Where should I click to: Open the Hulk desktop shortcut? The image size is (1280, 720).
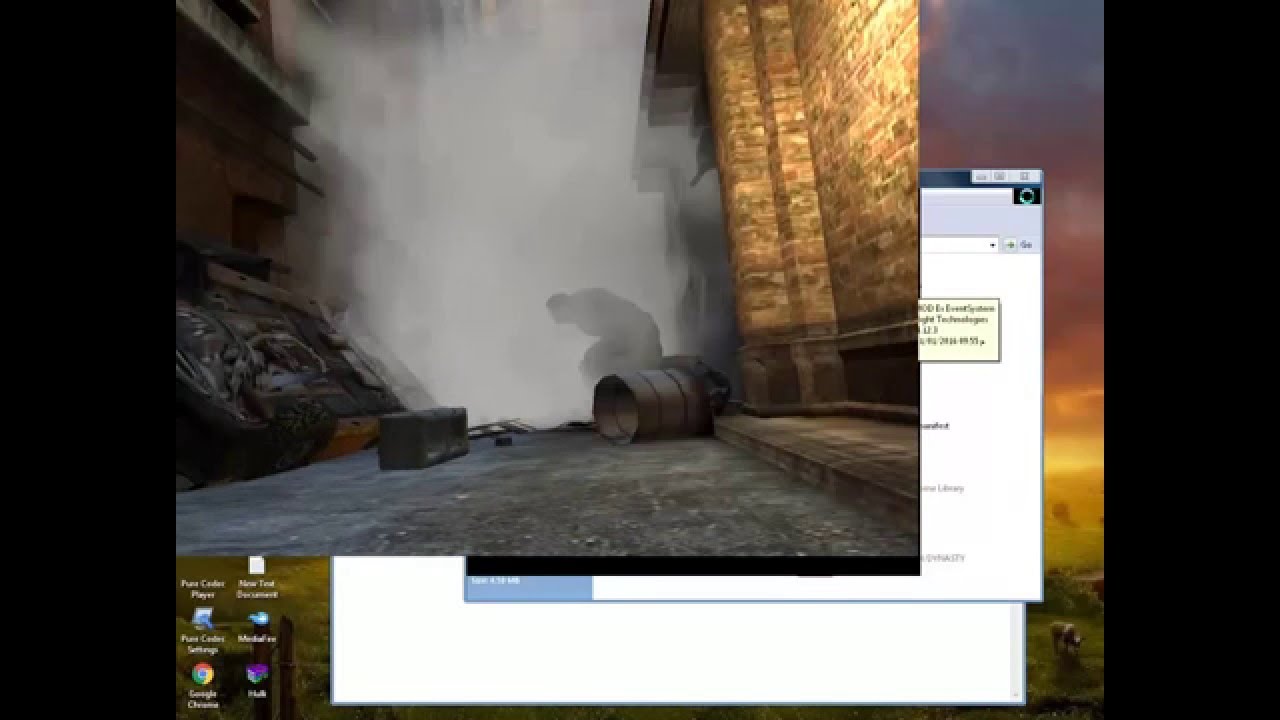[257, 680]
